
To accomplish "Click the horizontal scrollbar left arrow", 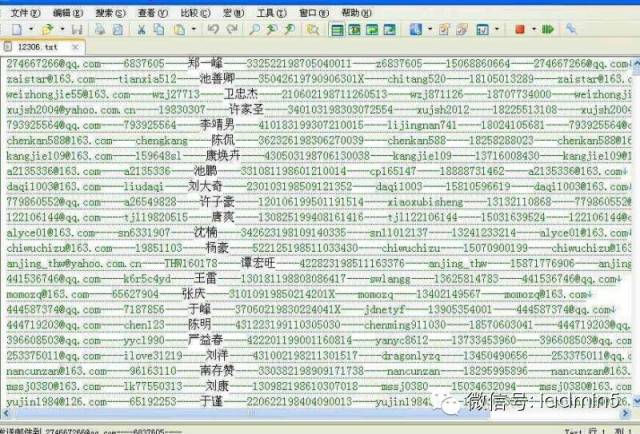I will click(6, 413).
